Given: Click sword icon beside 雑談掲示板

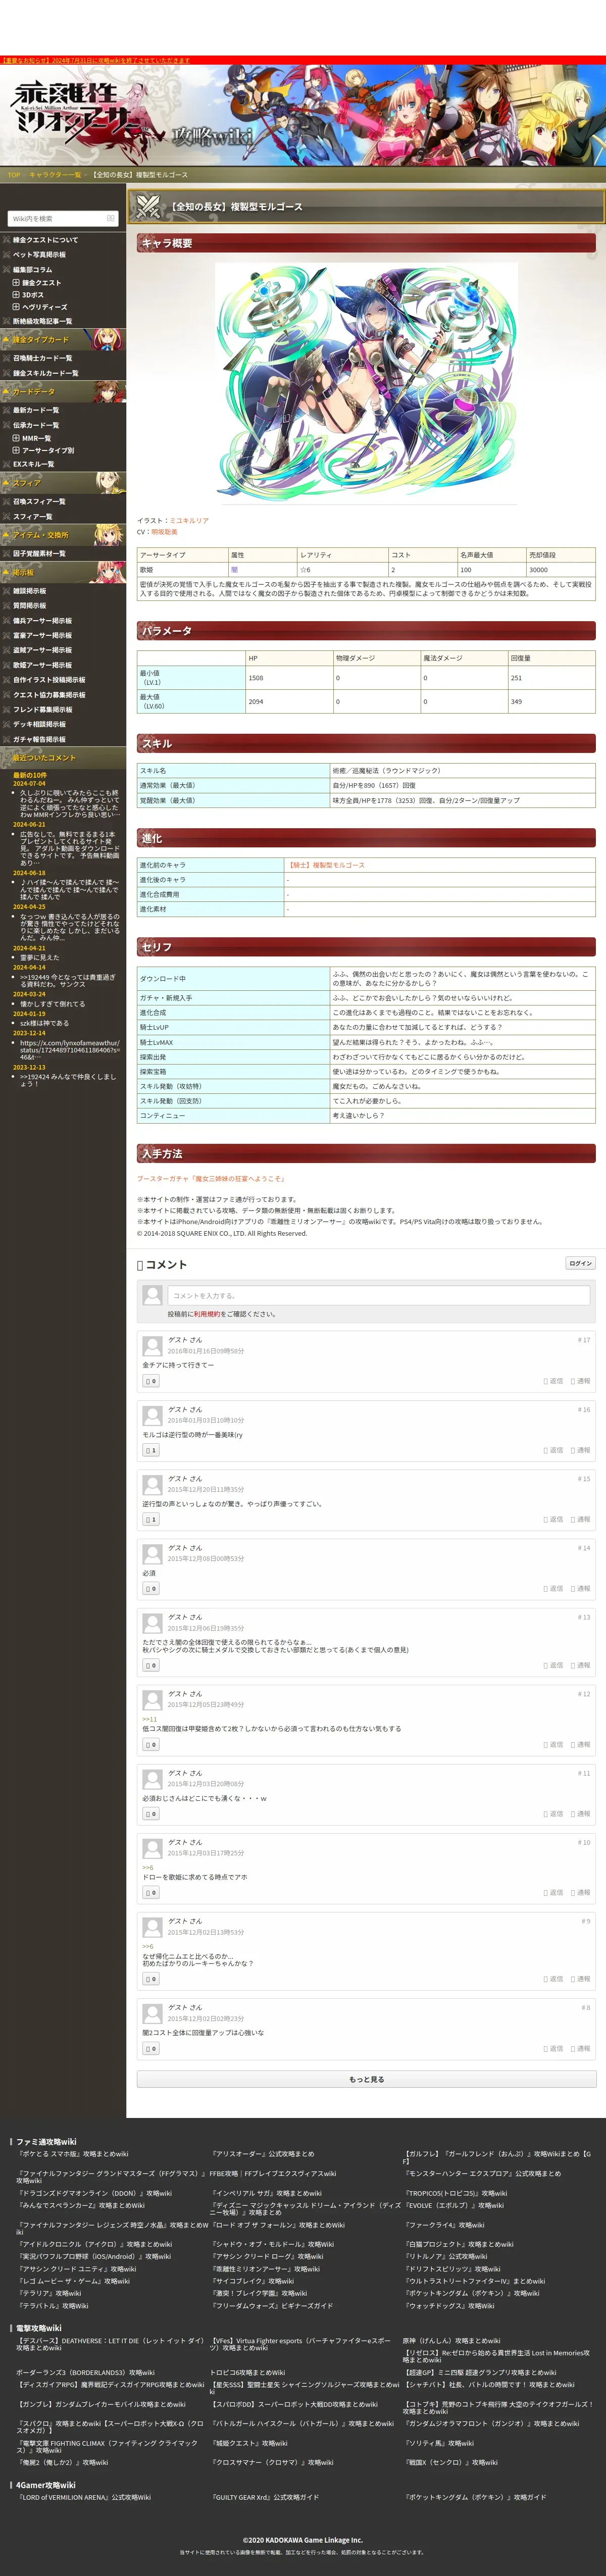Looking at the screenshot, I should coord(6,591).
